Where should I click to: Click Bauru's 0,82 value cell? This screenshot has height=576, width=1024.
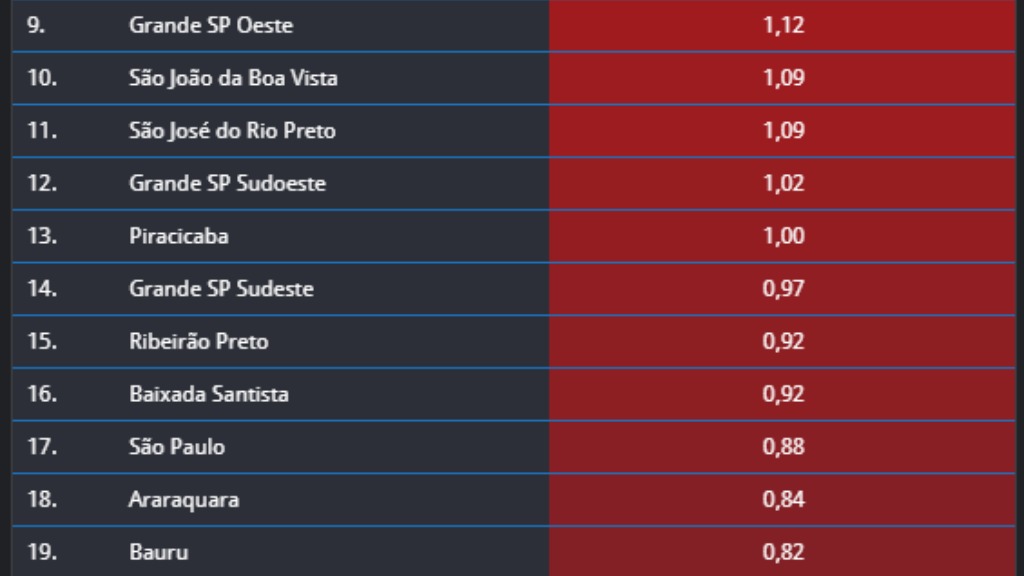(x=783, y=552)
